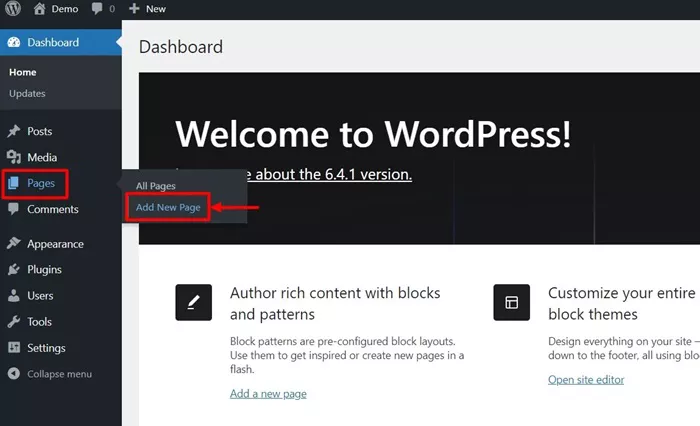Screen dimensions: 700x426
Task: Click the Block patterns are pre-configured paragraph
Action: (347, 355)
